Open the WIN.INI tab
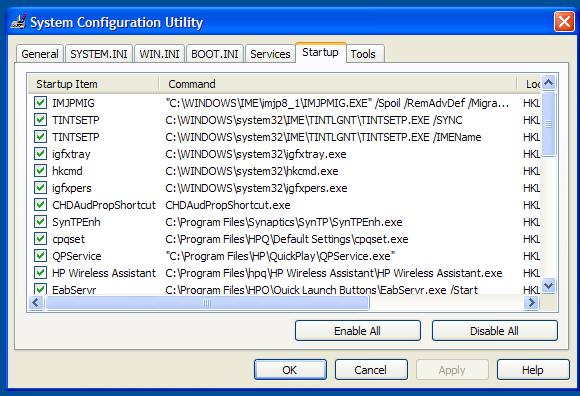This screenshot has width=580, height=396. 159,54
